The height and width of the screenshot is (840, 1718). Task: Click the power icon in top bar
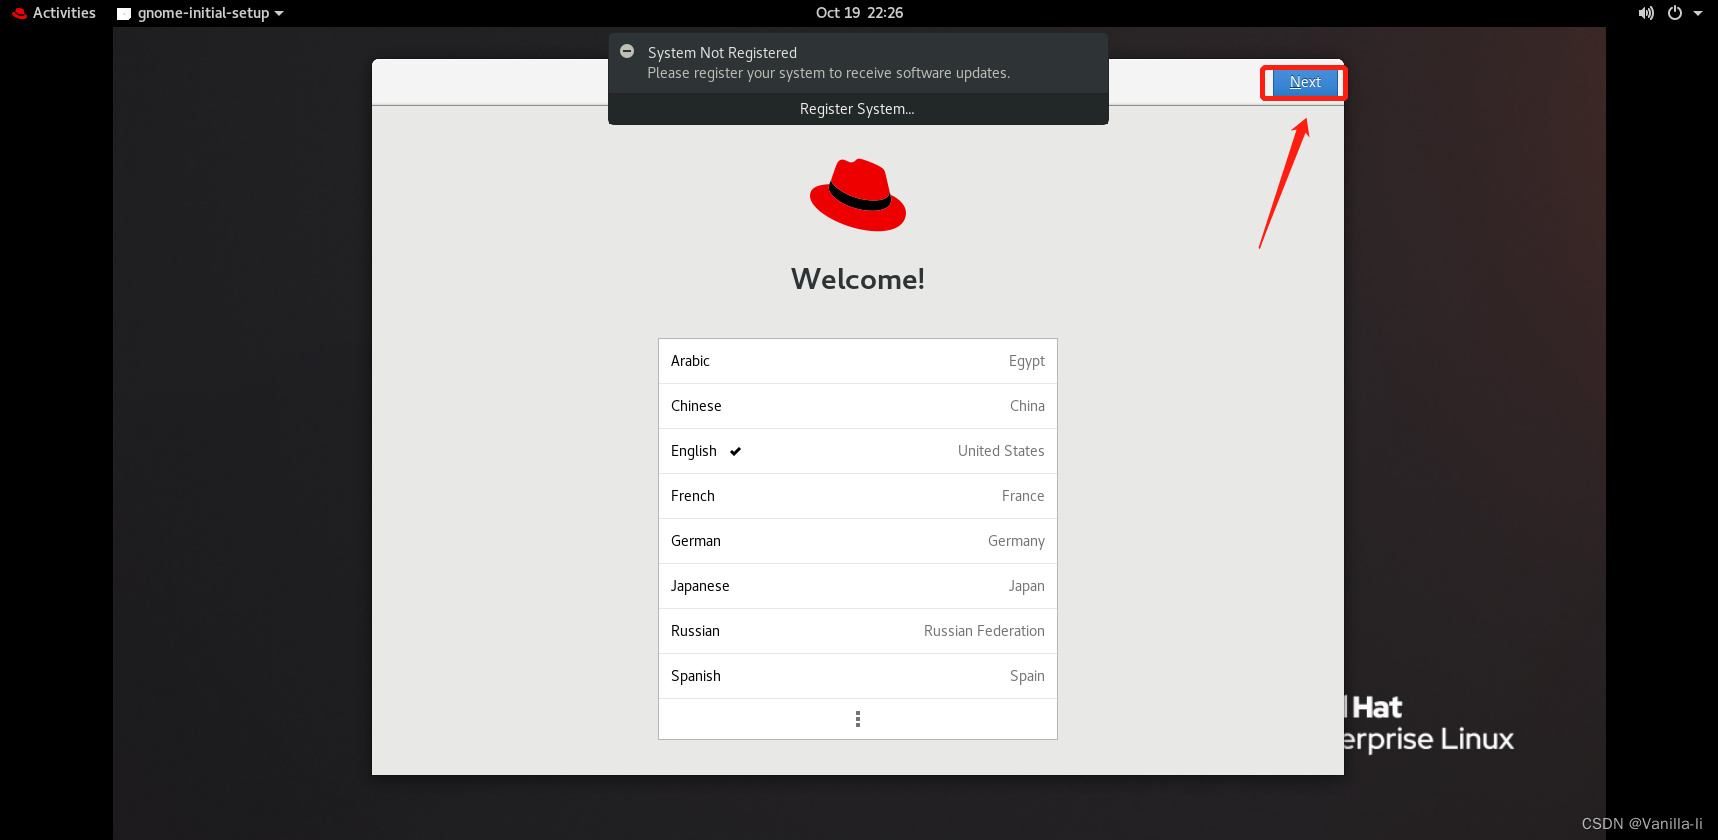[1675, 13]
